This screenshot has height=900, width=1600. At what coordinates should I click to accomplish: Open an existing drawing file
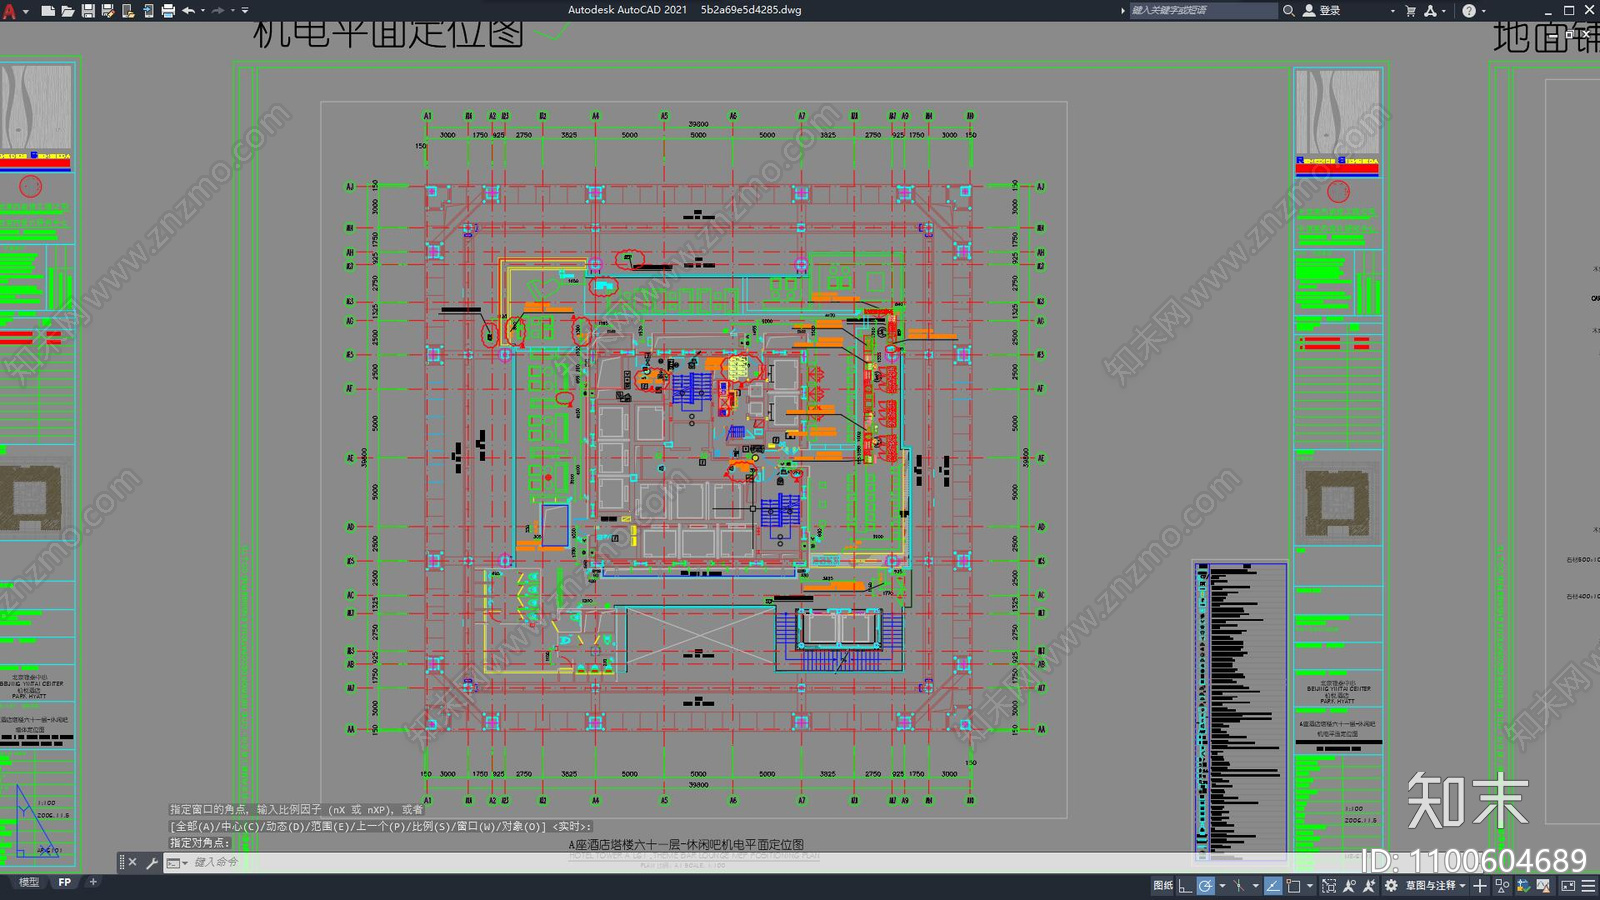pyautogui.click(x=68, y=10)
